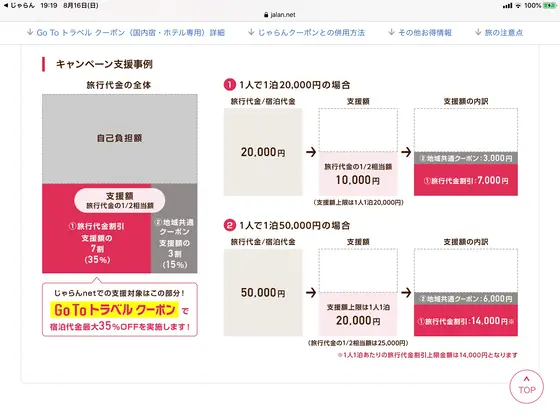
Task: Click ①旅行代金割引:7,000円 bar
Action: 466,180
